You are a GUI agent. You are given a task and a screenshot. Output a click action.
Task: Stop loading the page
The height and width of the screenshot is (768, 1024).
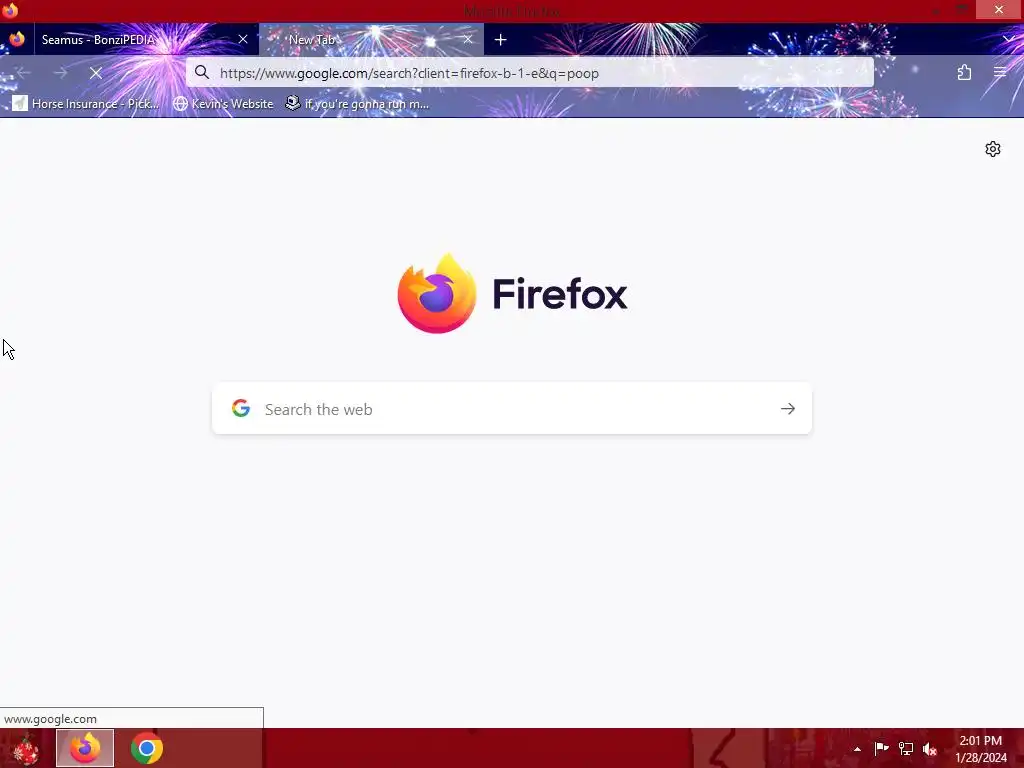click(95, 73)
